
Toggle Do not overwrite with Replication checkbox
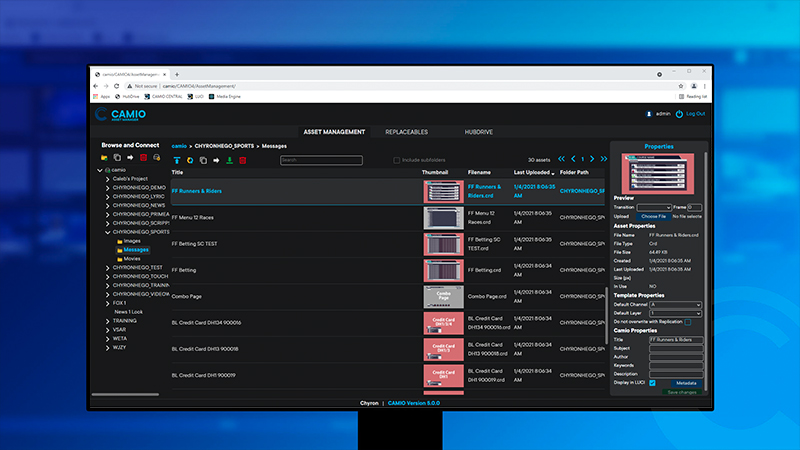pyautogui.click(x=688, y=322)
